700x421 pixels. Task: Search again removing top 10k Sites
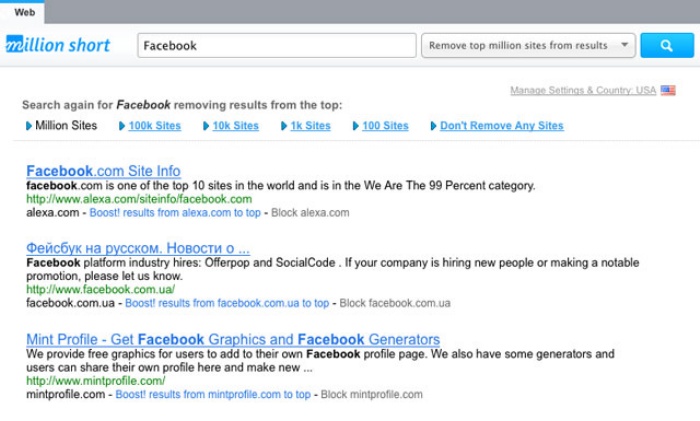235,126
